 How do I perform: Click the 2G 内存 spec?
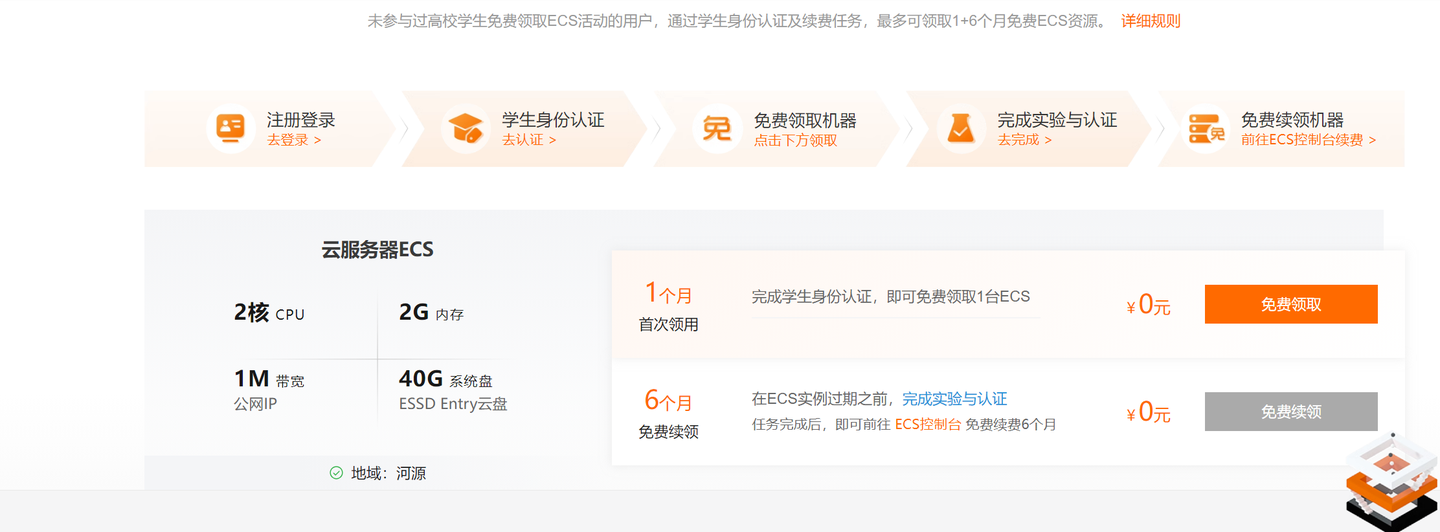click(431, 313)
